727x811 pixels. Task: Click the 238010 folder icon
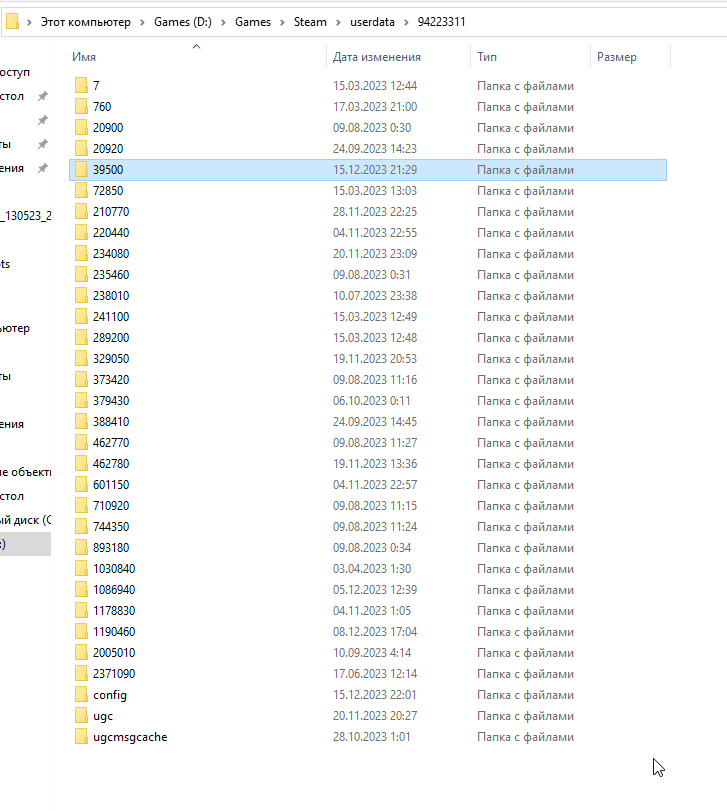(x=81, y=295)
